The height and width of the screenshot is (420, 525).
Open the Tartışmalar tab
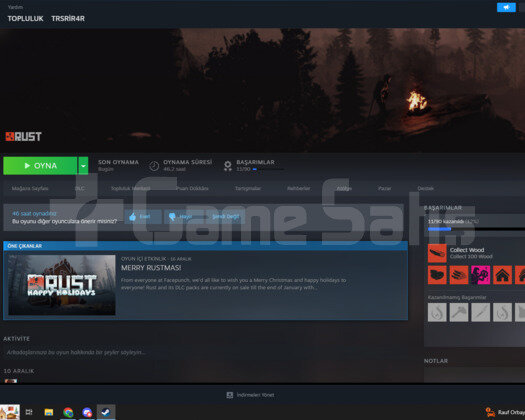[248, 189]
